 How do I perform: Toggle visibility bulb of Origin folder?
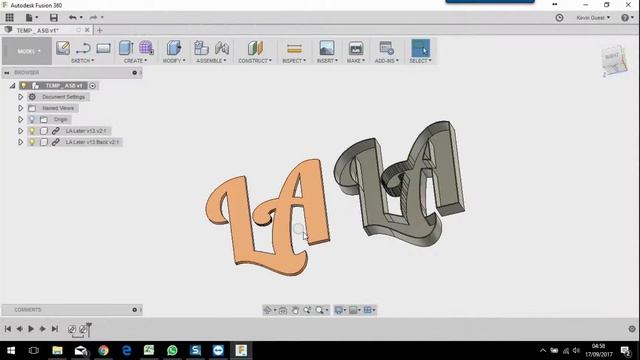32,119
